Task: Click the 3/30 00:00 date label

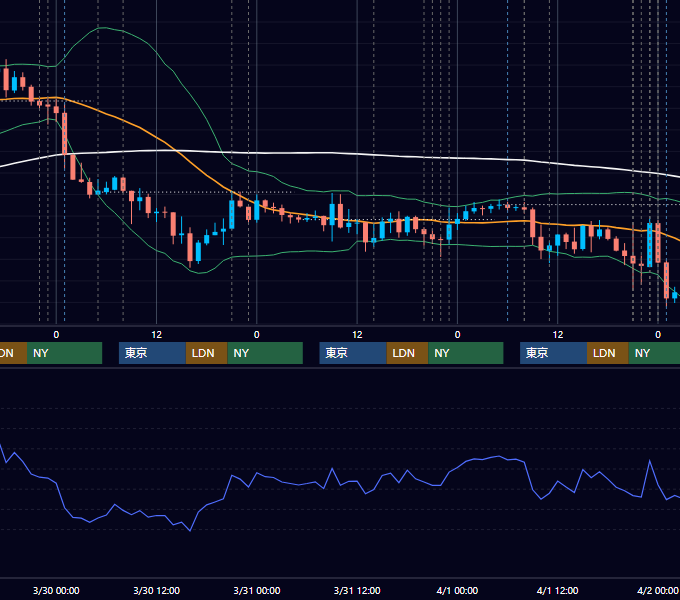Action: point(56,590)
